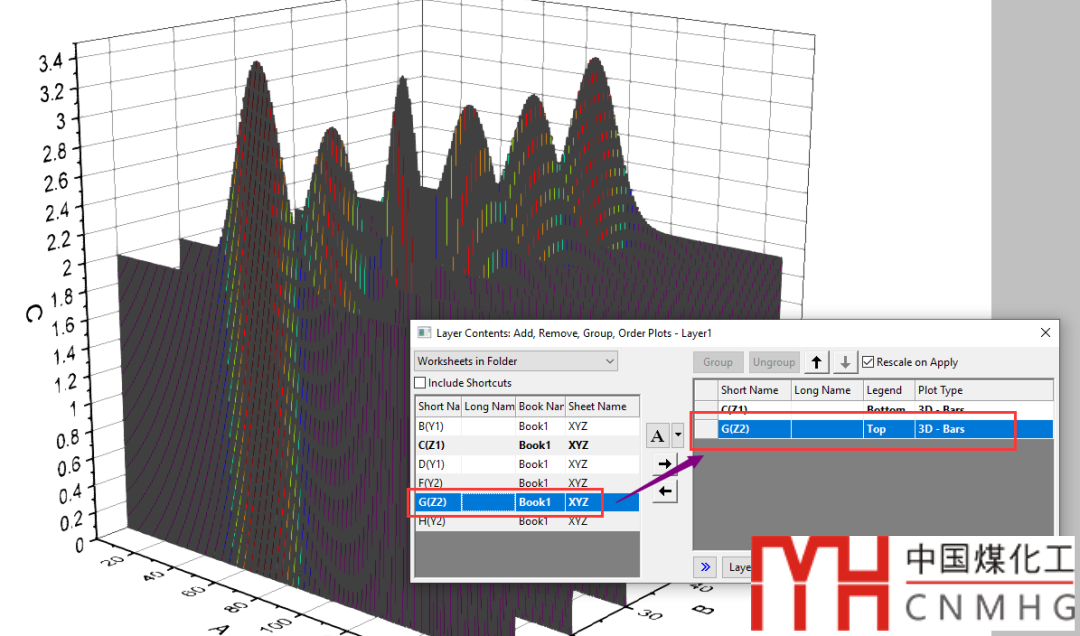Click the Sheet Name column header
This screenshot has width=1080, height=636.
(601, 406)
